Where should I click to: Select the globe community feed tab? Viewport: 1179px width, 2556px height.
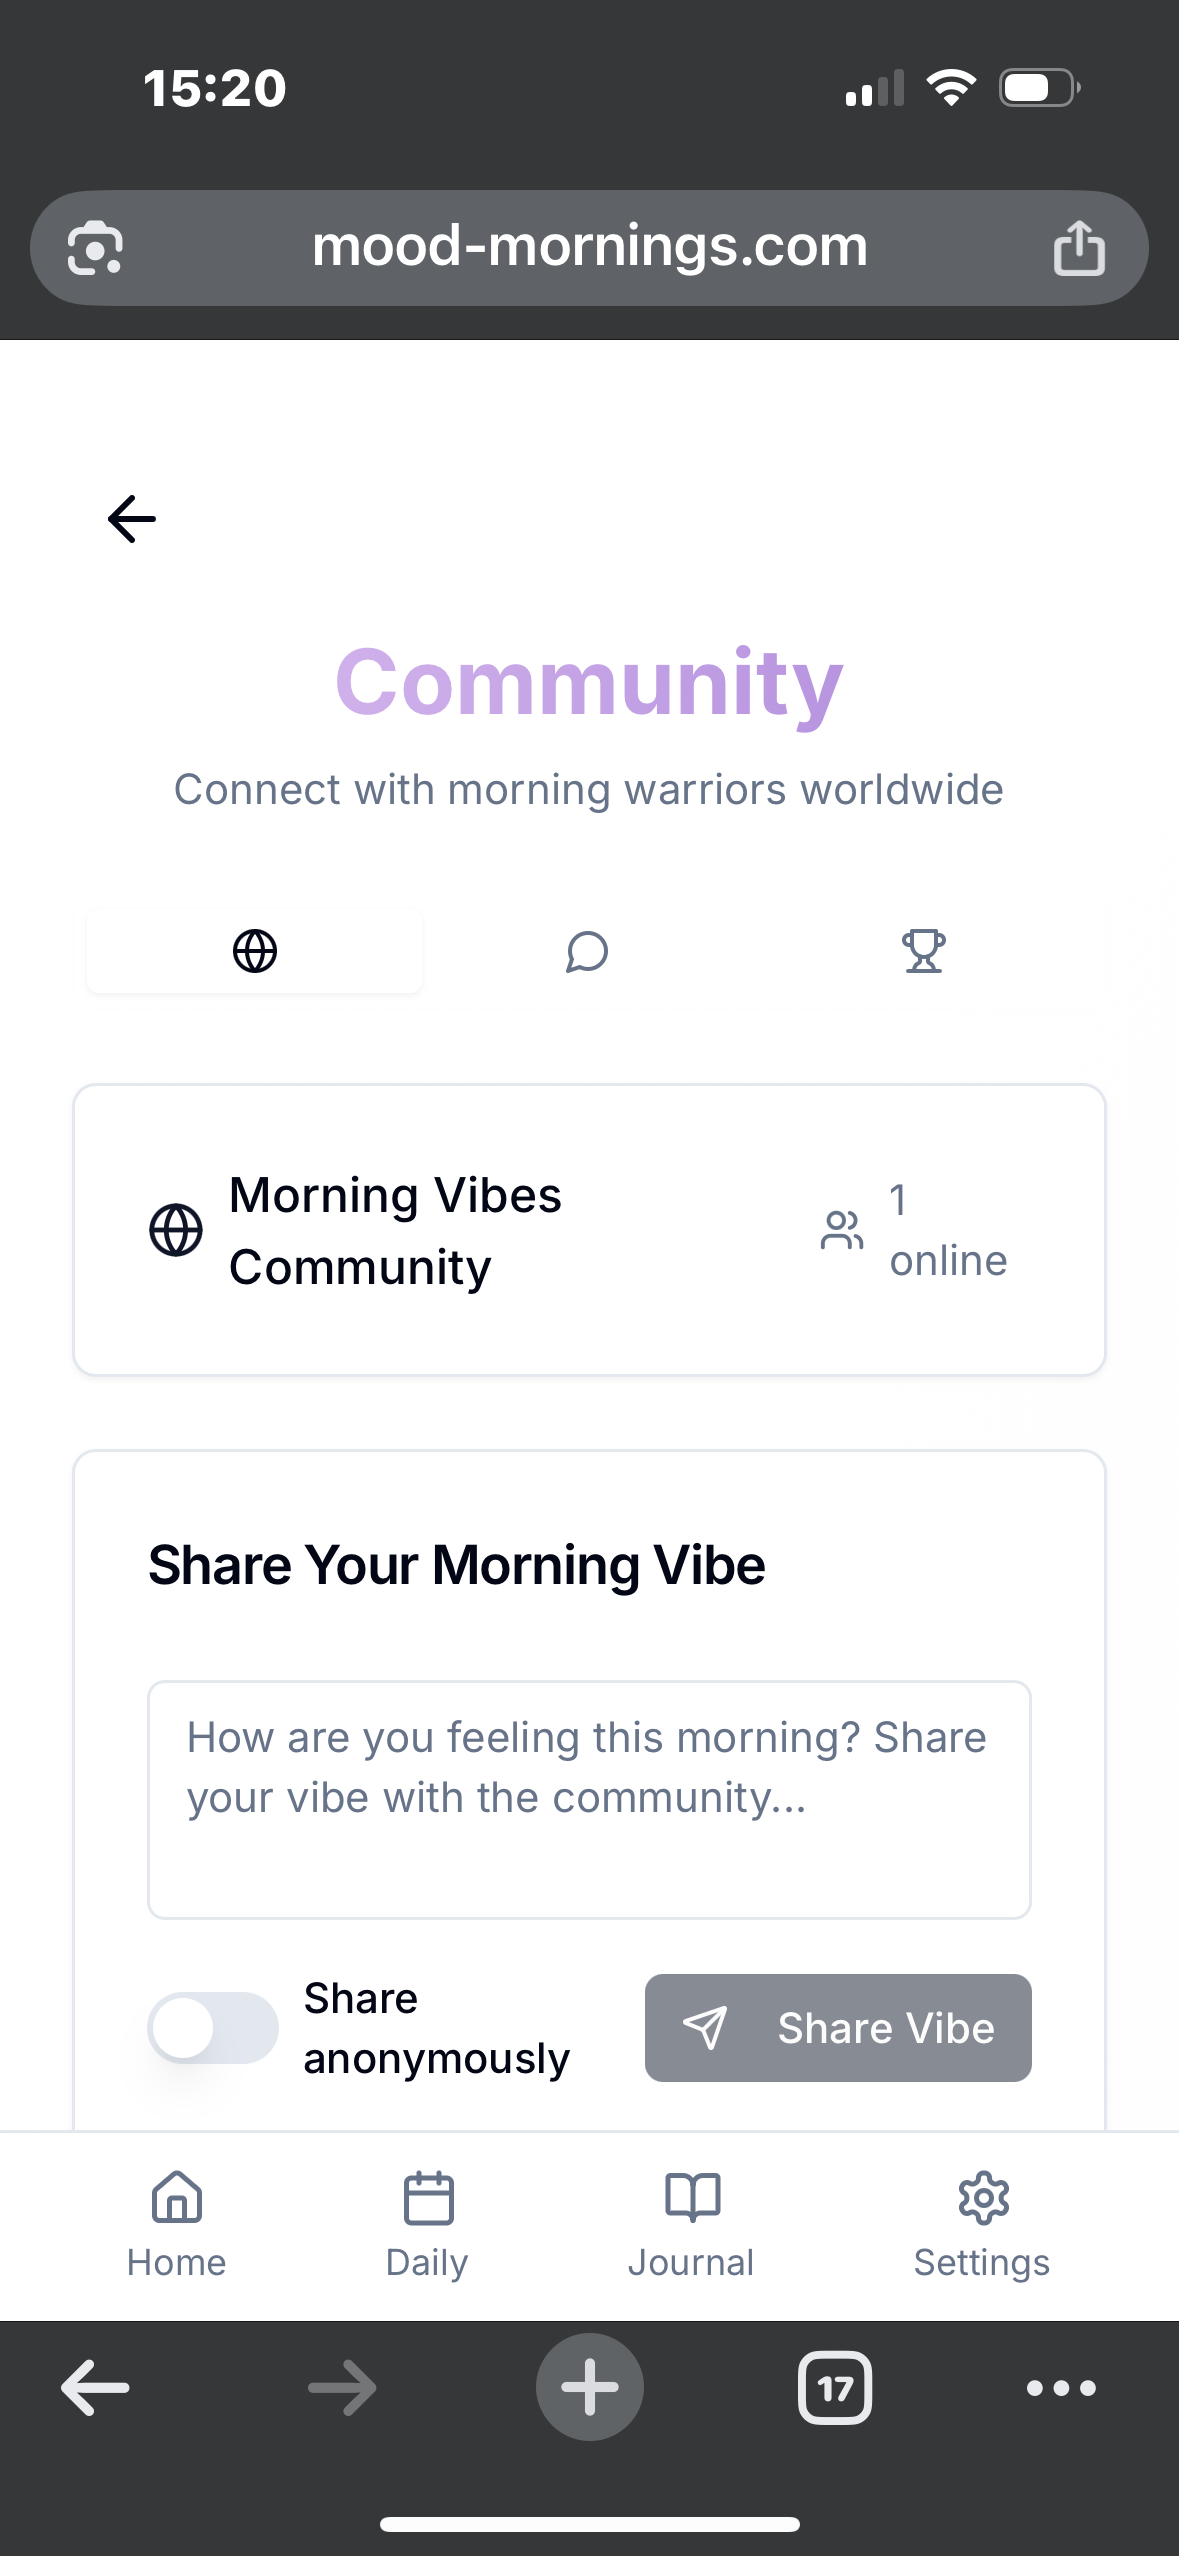(254, 951)
